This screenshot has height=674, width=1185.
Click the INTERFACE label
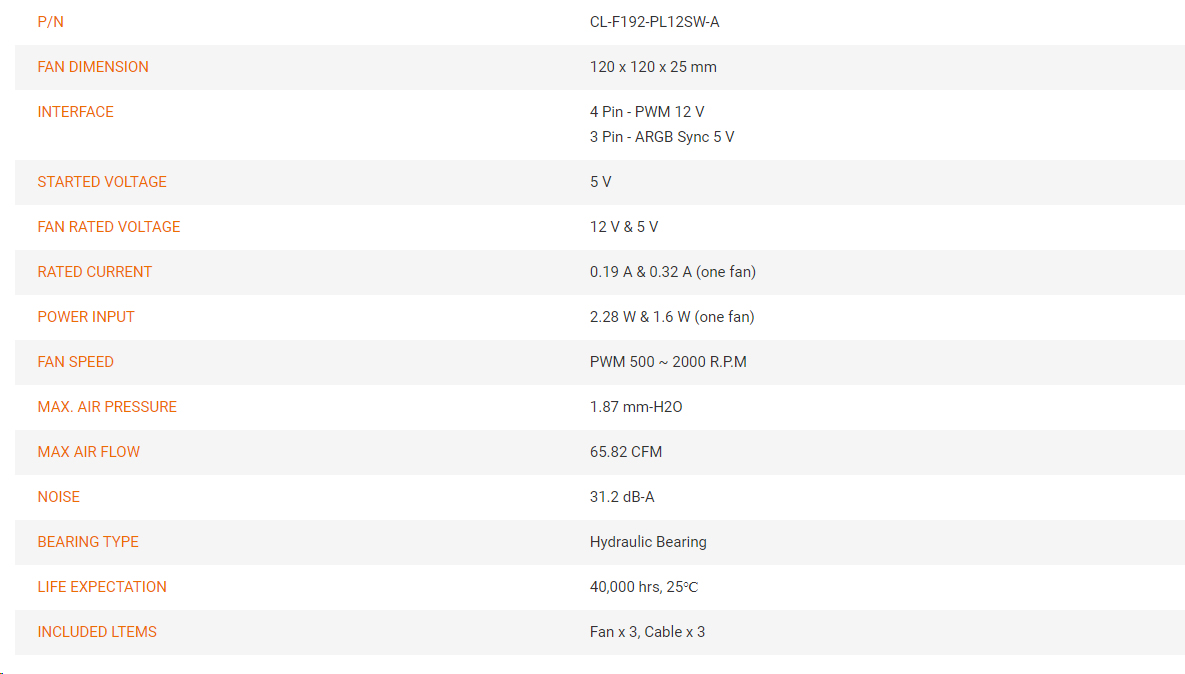tap(76, 112)
